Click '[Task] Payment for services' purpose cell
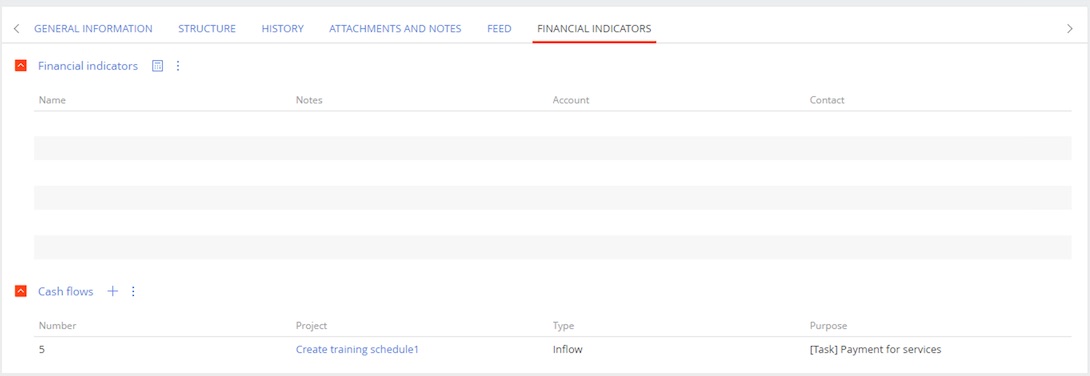 pos(876,350)
